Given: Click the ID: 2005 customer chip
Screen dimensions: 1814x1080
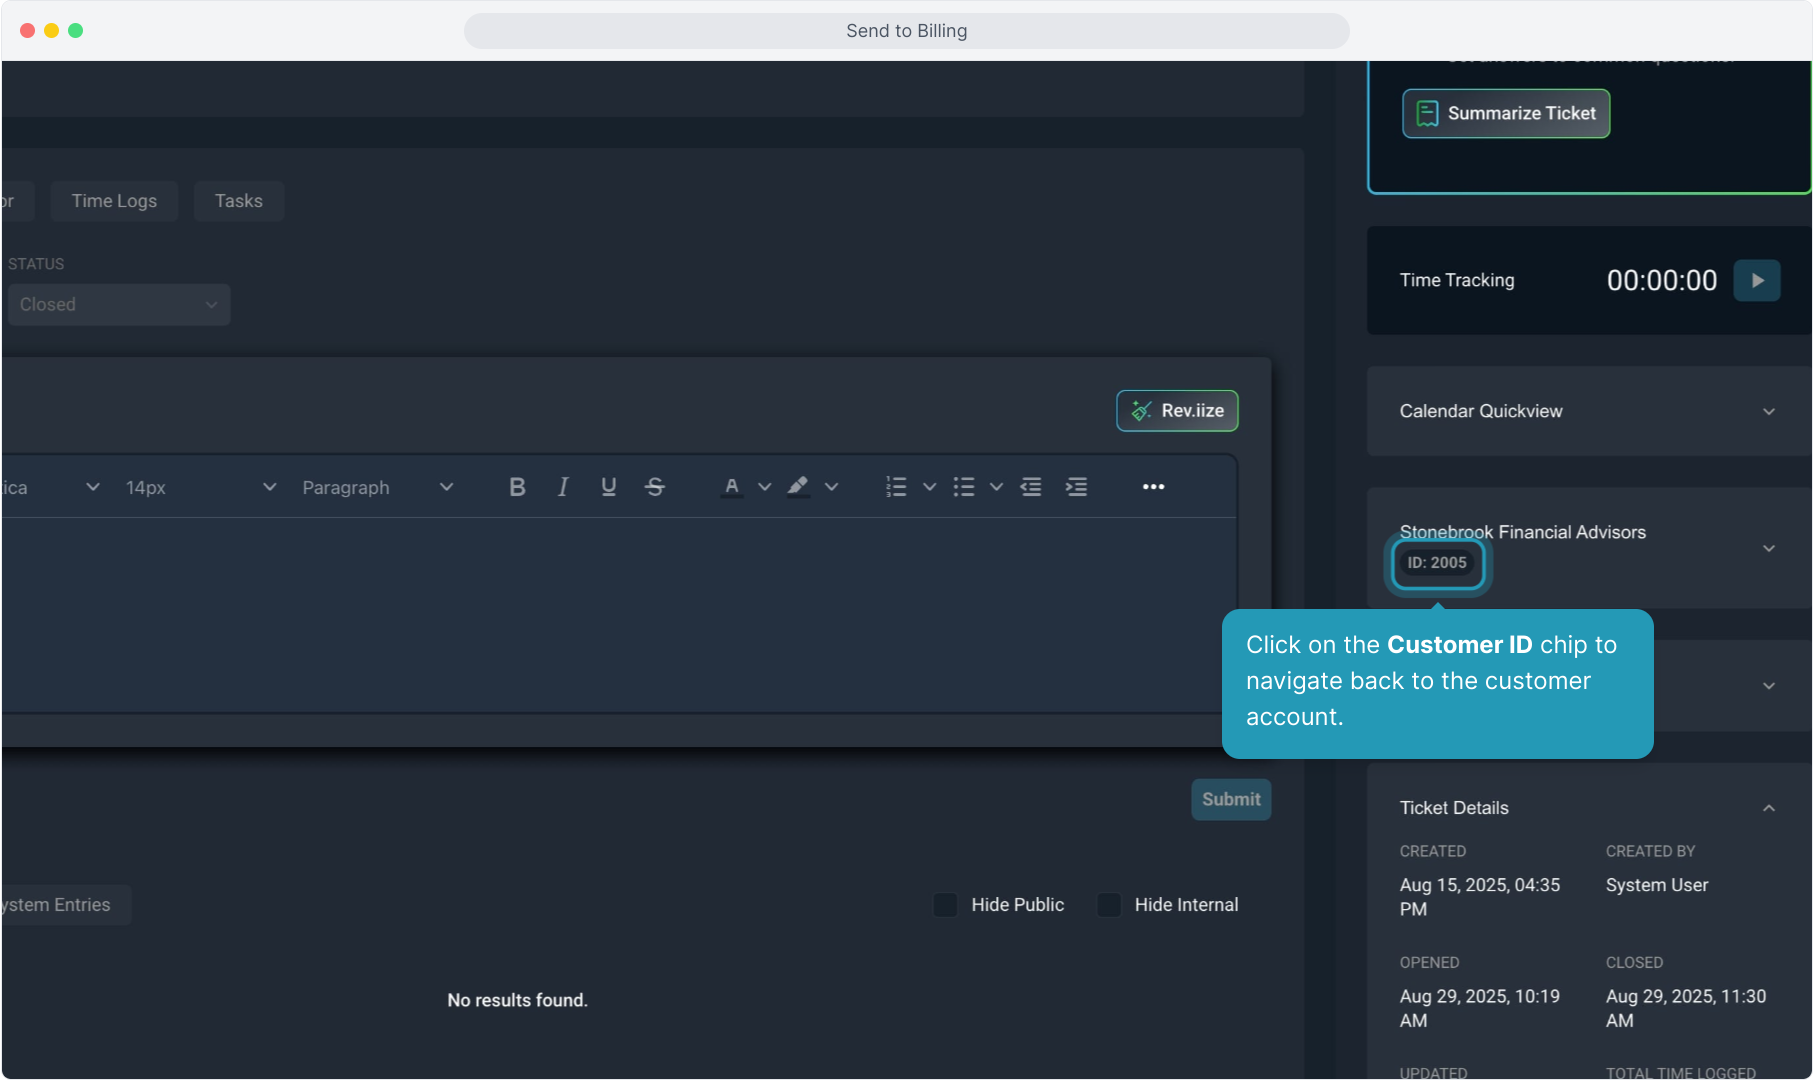Looking at the screenshot, I should (1437, 563).
